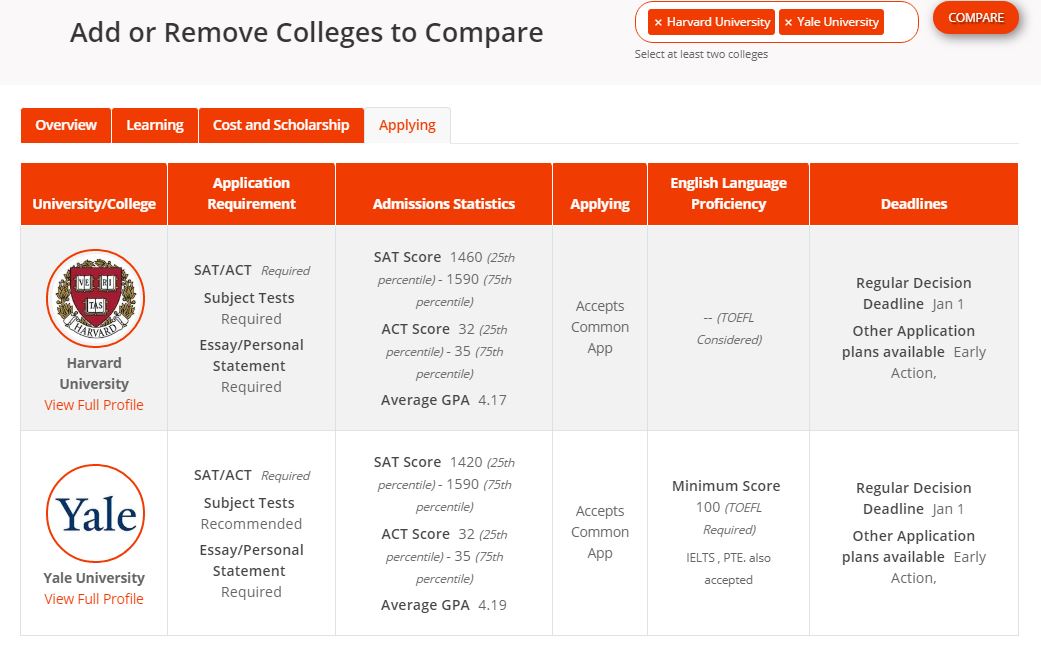
Task: Click inside the college selection input box
Action: [899, 22]
